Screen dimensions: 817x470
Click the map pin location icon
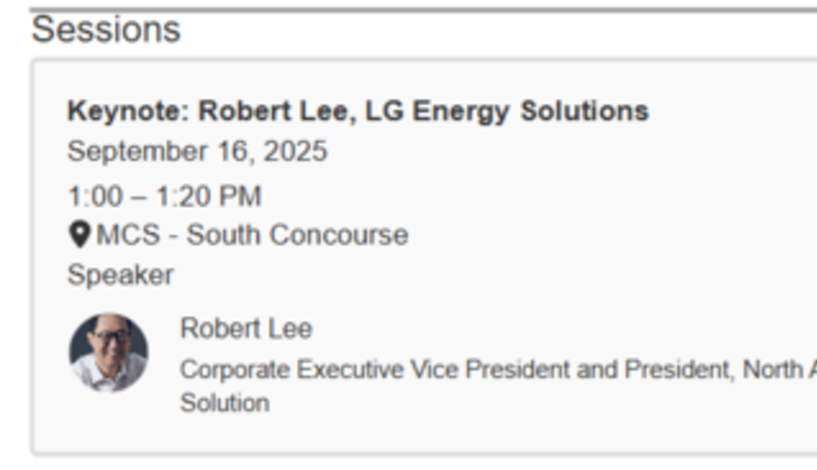pos(80,234)
